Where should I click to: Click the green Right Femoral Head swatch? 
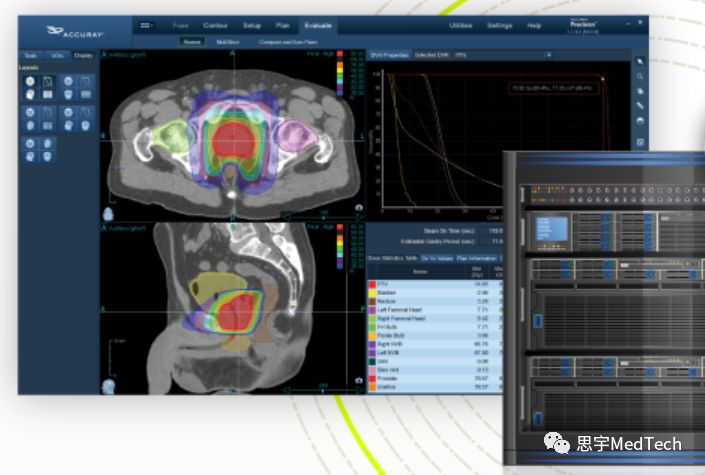372,318
